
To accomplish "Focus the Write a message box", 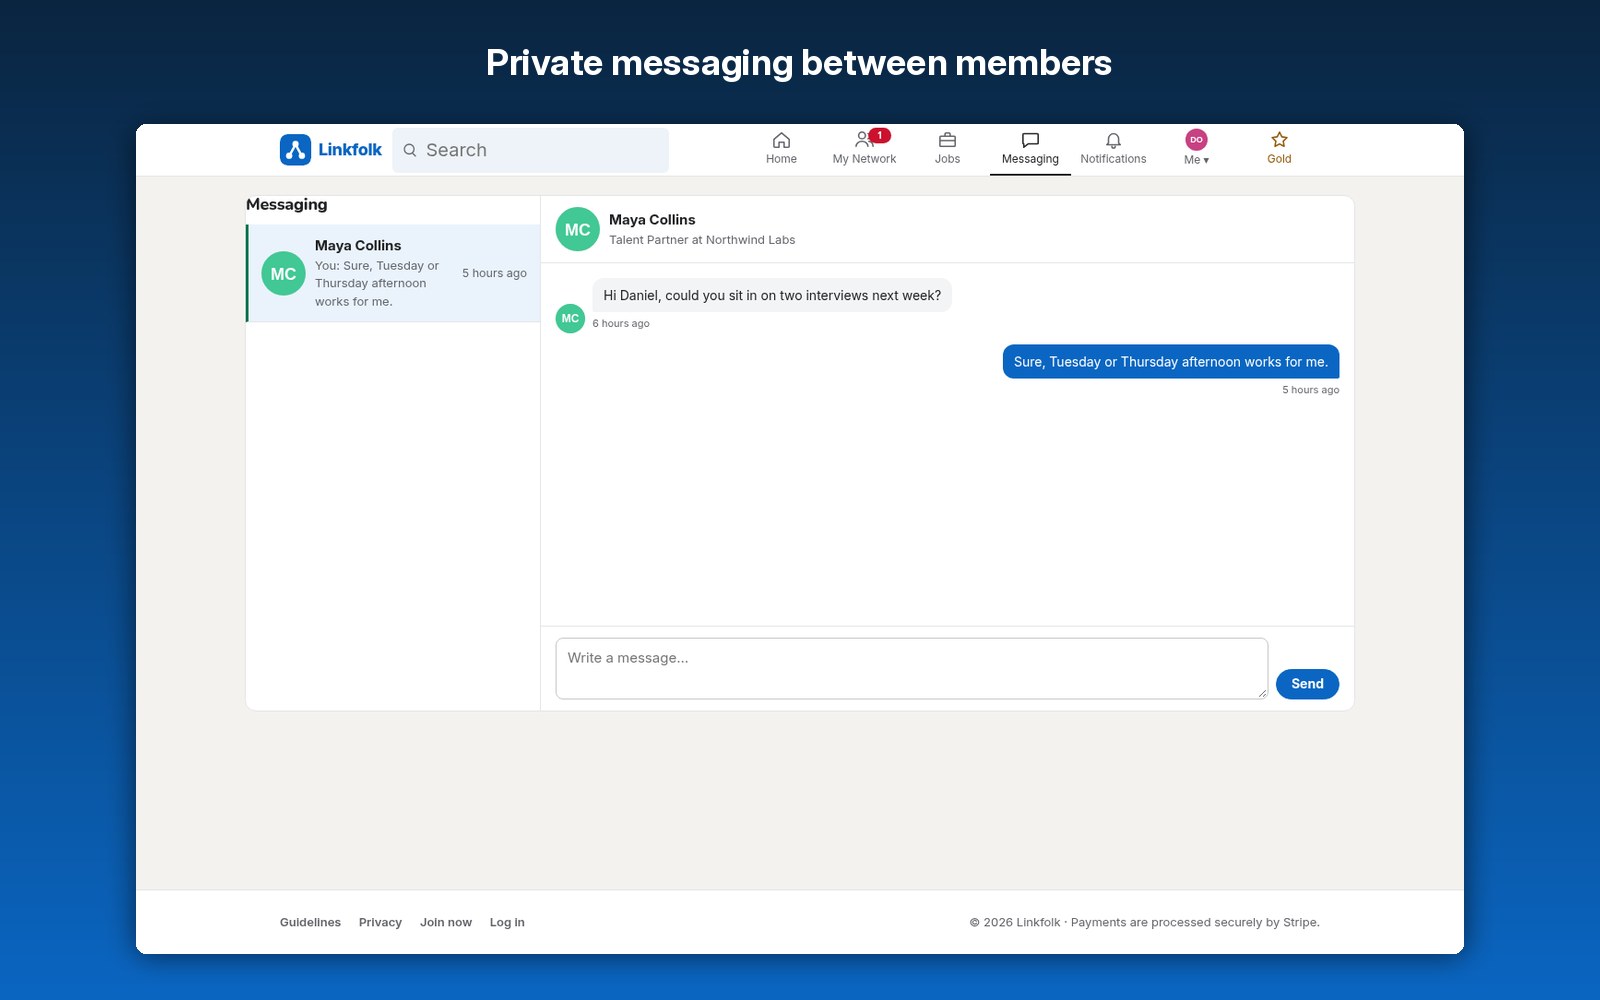I will (911, 668).
